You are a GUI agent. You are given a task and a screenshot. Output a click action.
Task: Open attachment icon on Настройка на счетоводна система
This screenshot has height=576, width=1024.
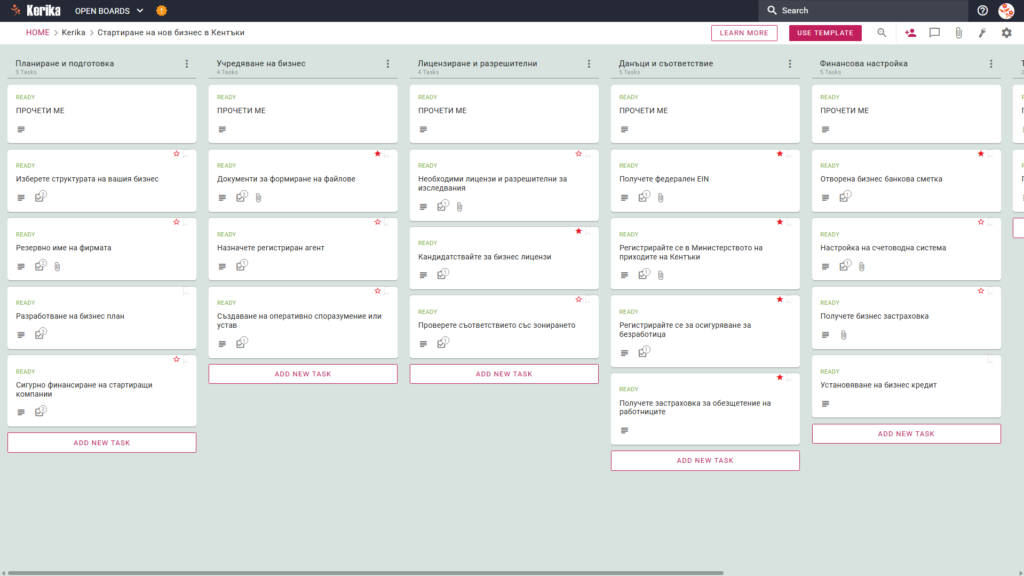coord(862,266)
